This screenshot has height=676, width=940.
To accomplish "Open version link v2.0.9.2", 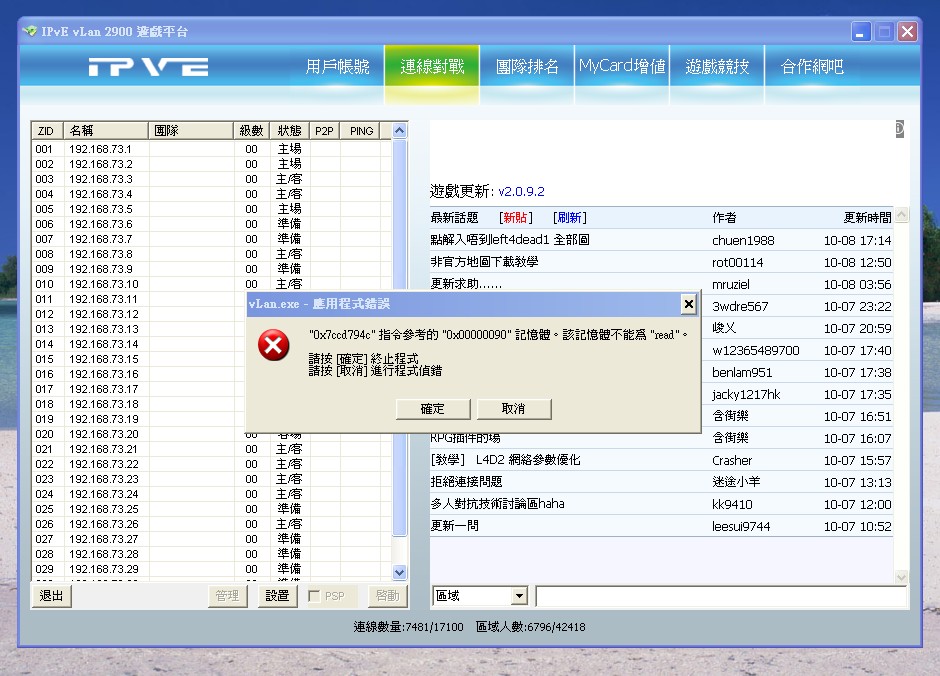I will coord(522,192).
